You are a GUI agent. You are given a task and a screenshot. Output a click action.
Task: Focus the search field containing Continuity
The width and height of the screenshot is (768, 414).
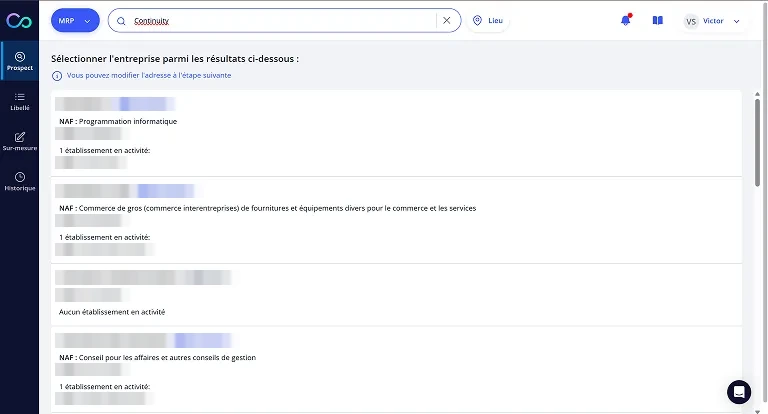coord(283,21)
